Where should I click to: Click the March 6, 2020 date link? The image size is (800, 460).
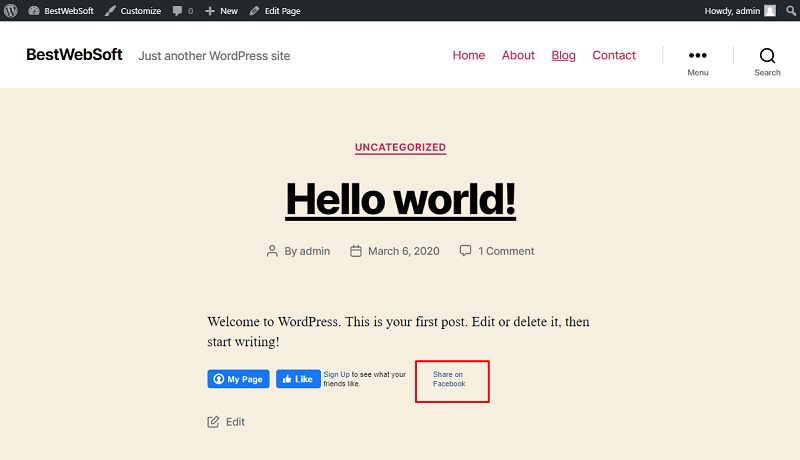coord(404,251)
